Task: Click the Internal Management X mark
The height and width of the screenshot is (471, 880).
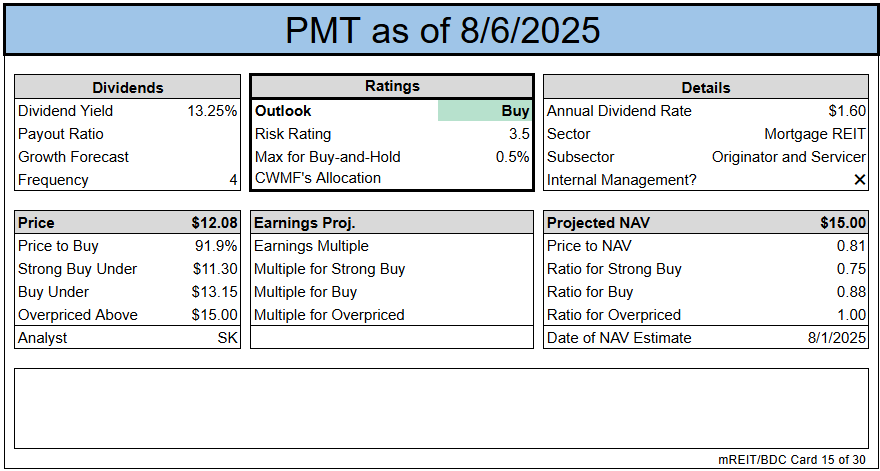Action: pyautogui.click(x=859, y=180)
